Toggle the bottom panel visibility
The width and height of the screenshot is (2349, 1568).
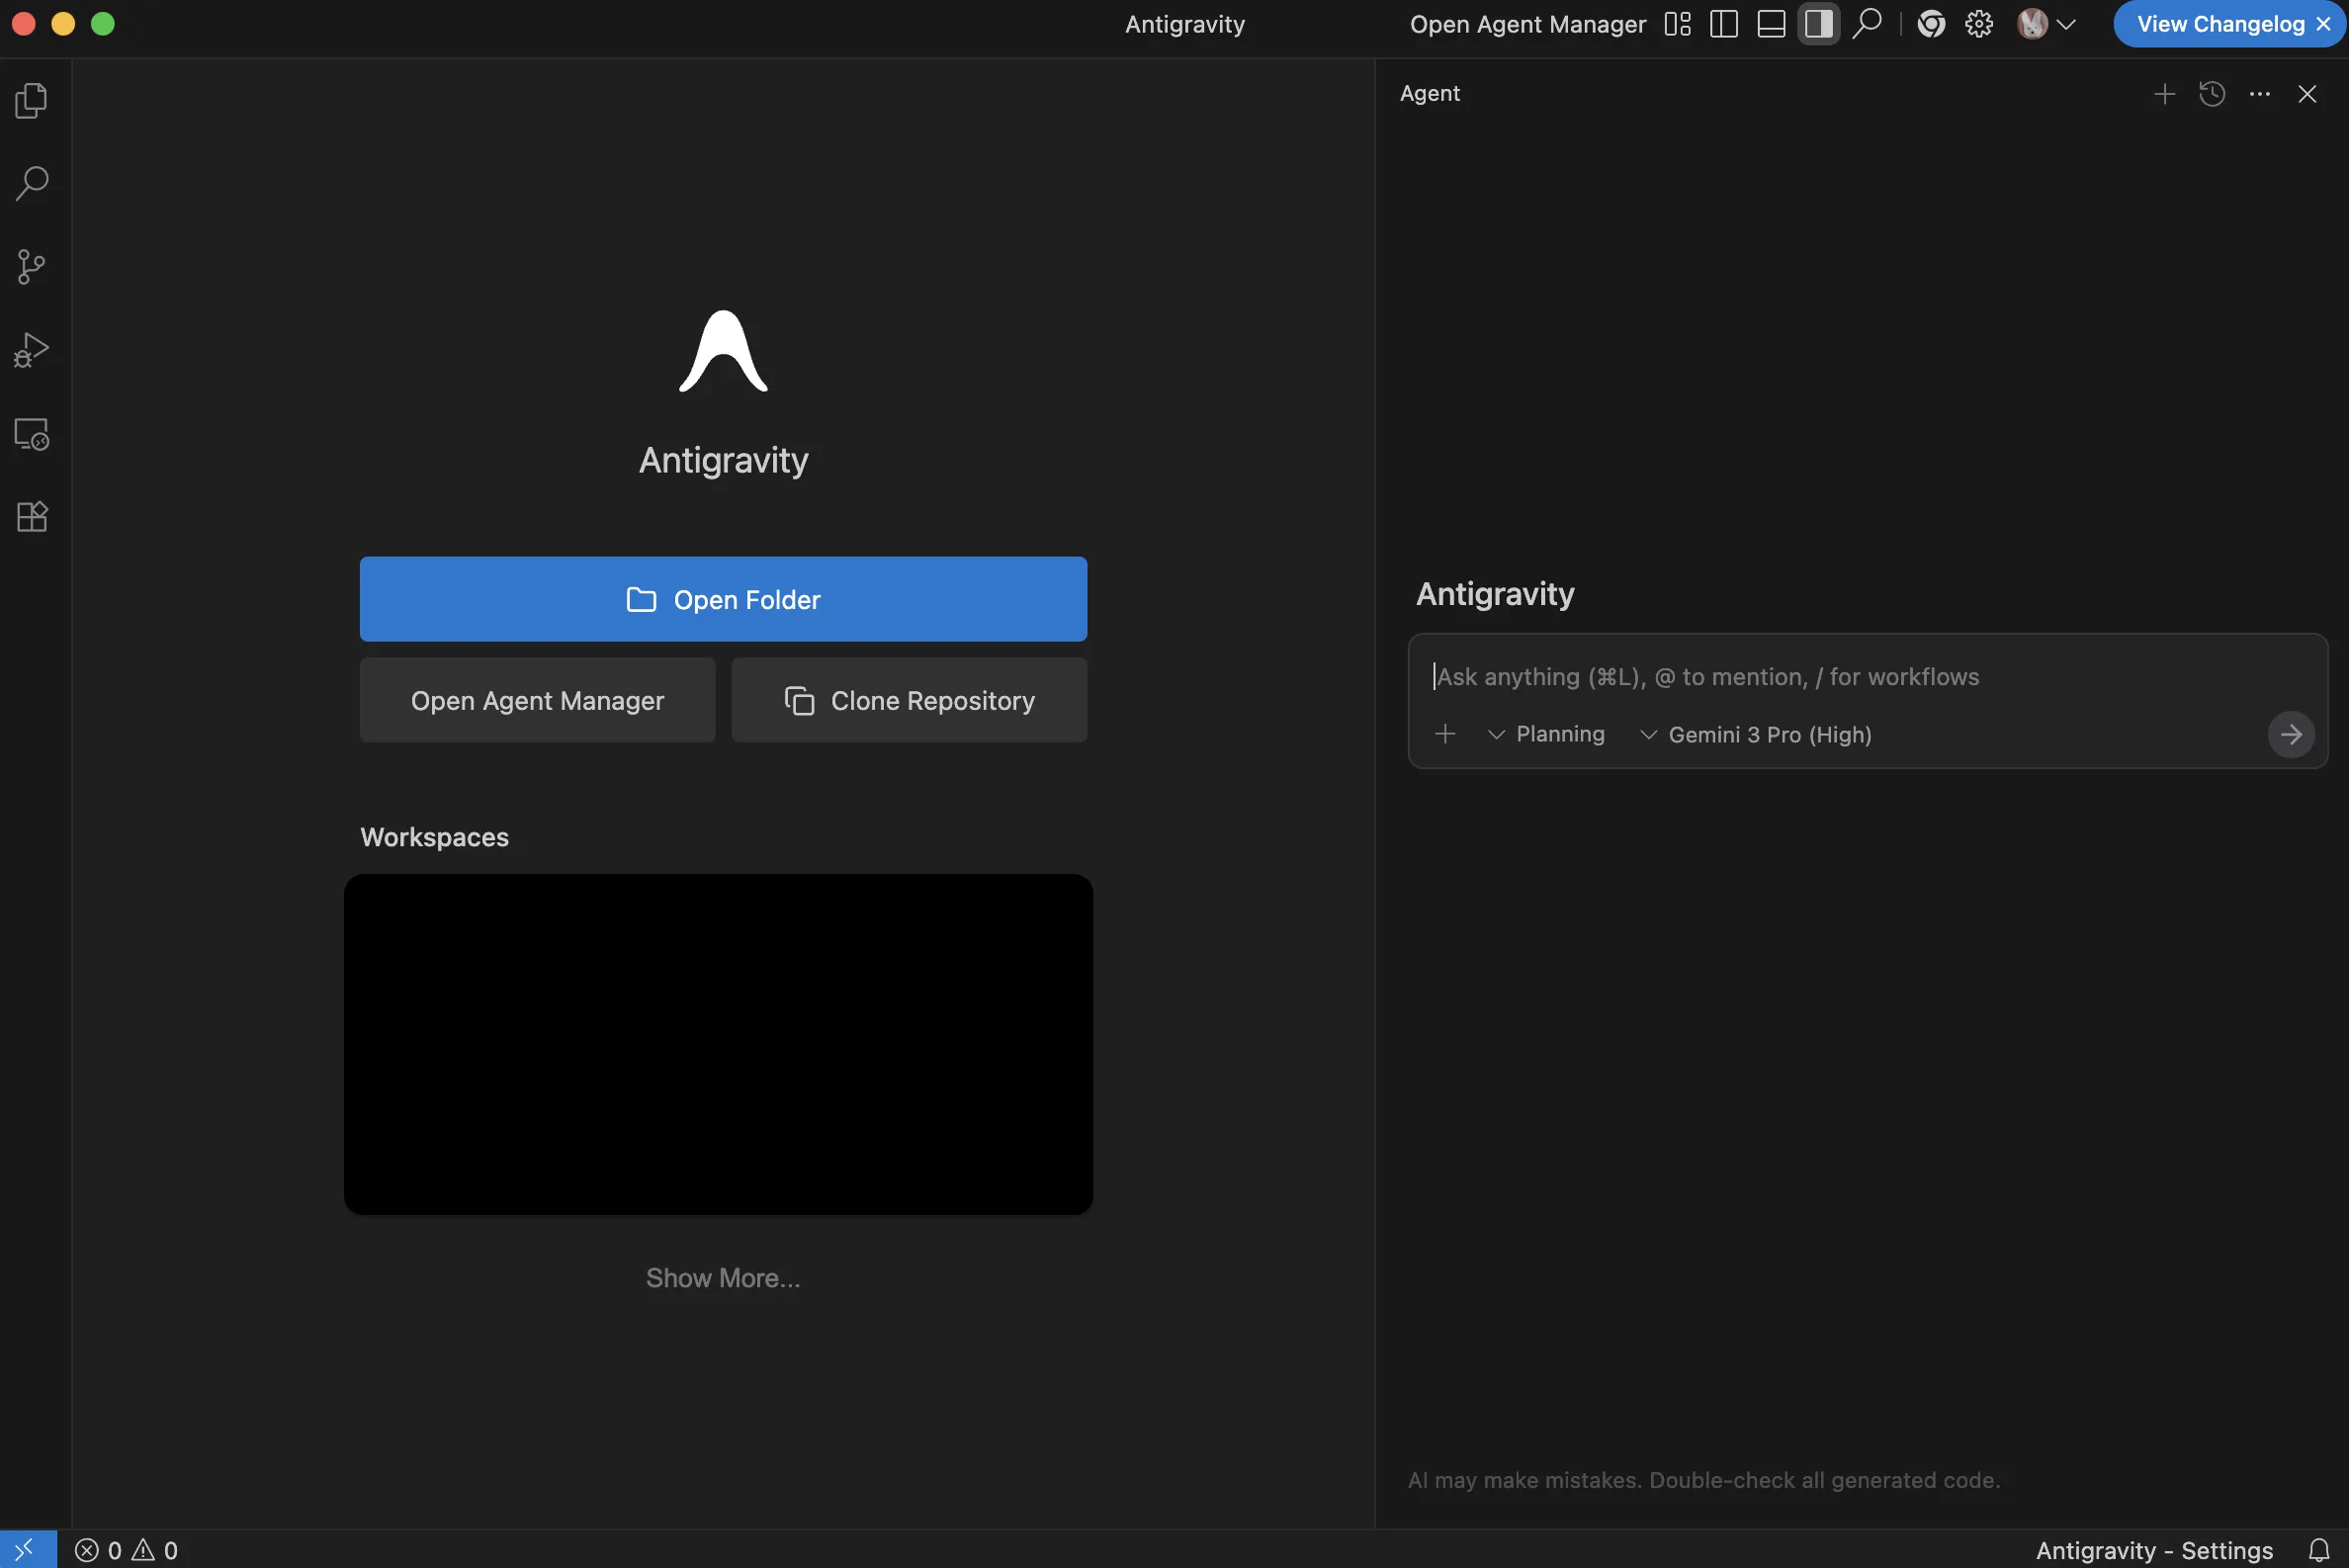click(1770, 23)
